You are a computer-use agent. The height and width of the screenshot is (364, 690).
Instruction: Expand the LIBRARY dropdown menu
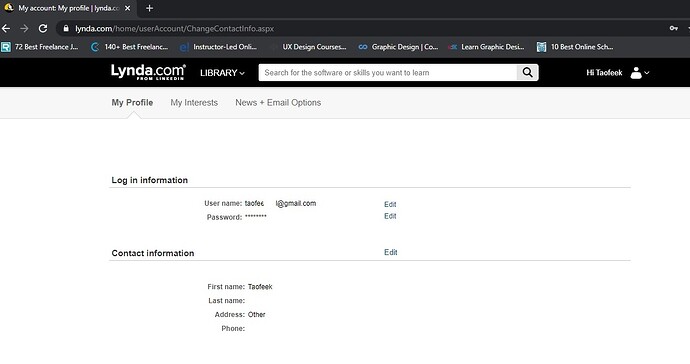222,73
